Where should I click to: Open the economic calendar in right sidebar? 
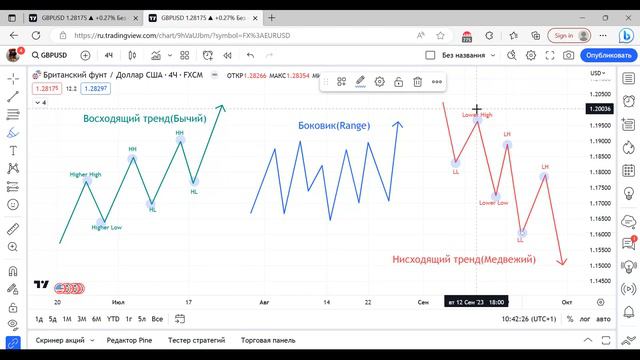point(629,171)
